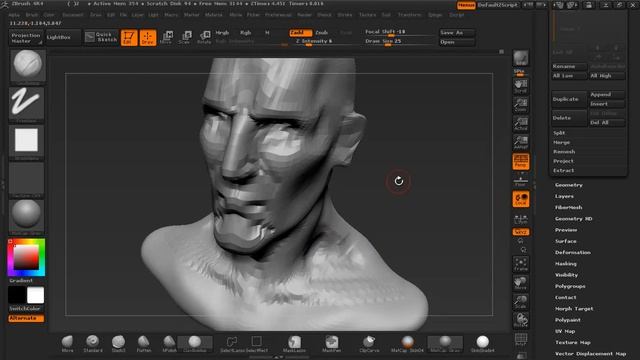640x360 pixels.
Task: Open the stroke type selector
Action: [26, 104]
